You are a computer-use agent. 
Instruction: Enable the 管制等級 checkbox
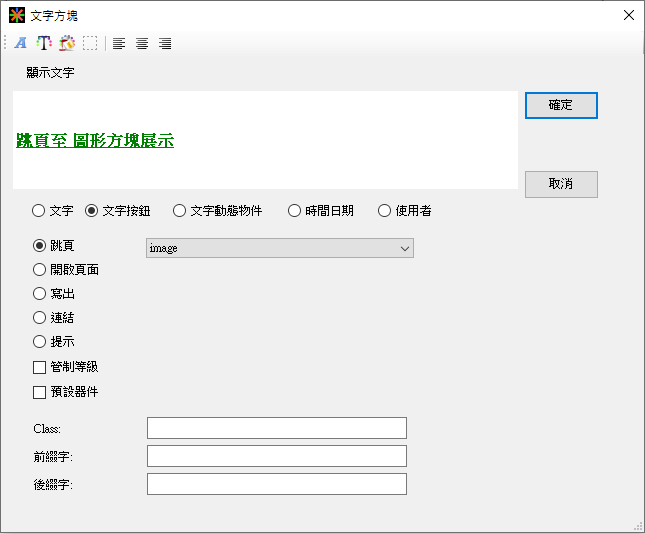click(x=40, y=367)
